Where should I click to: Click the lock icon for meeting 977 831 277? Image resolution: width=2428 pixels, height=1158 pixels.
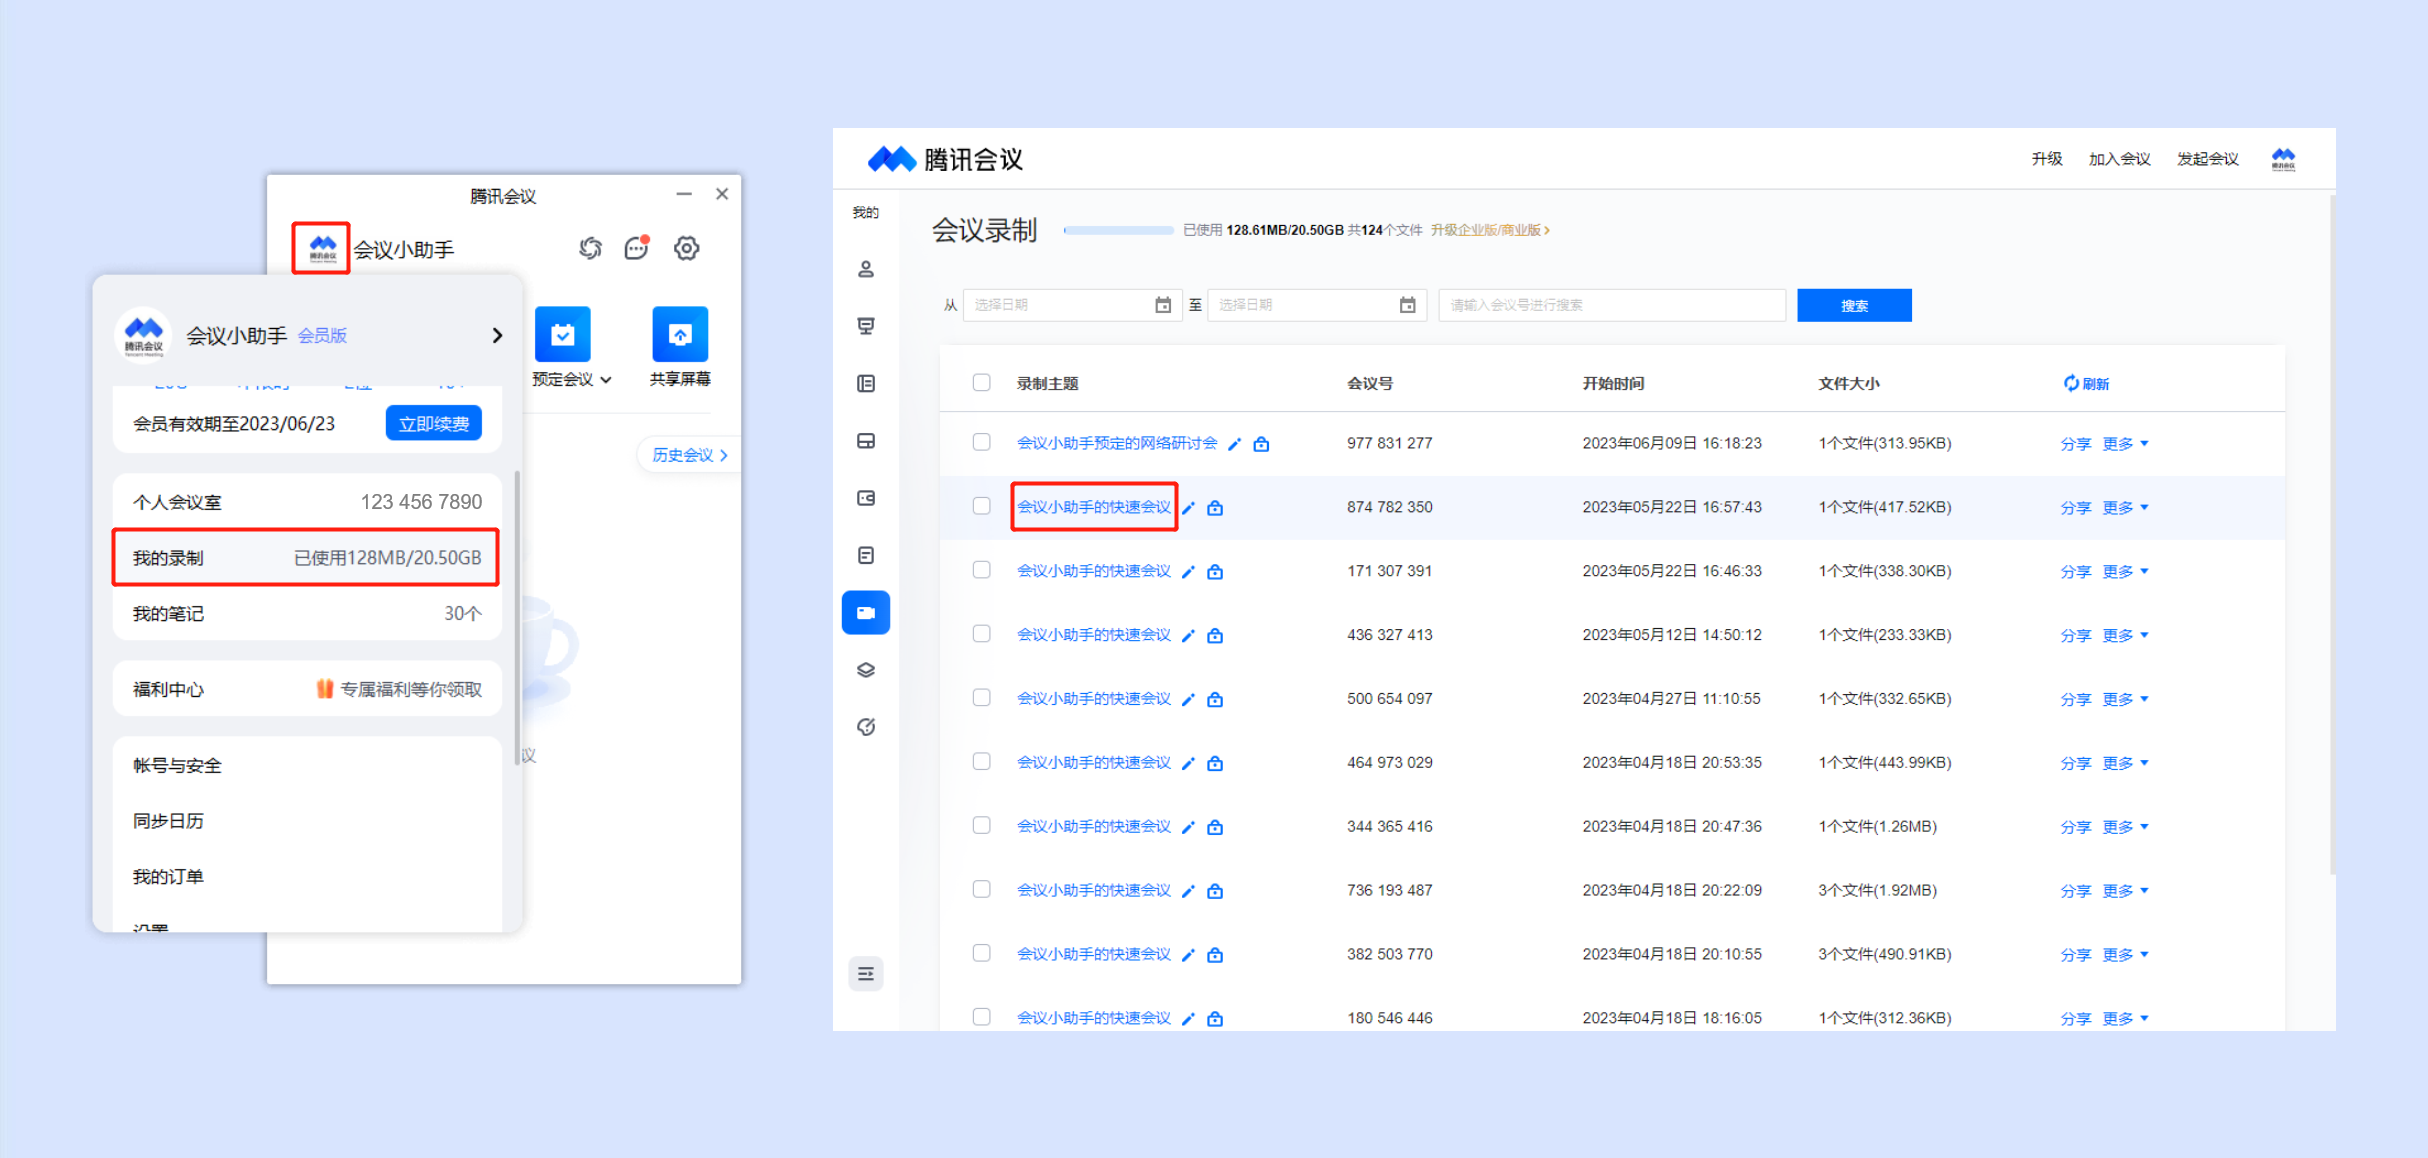[1261, 444]
